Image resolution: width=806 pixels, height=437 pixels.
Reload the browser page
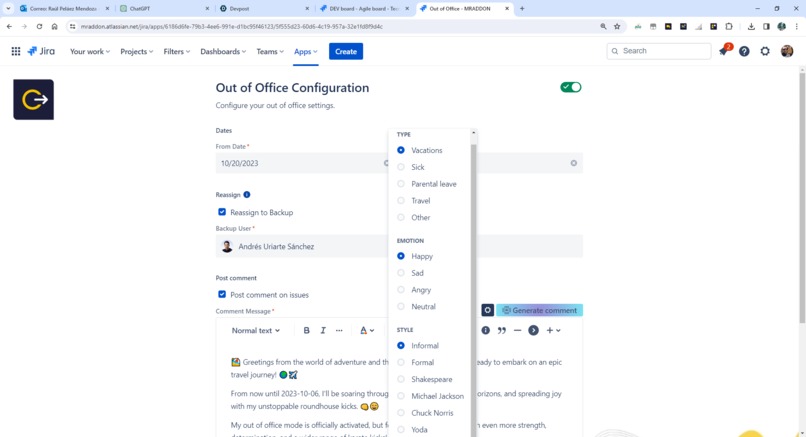click(39, 26)
